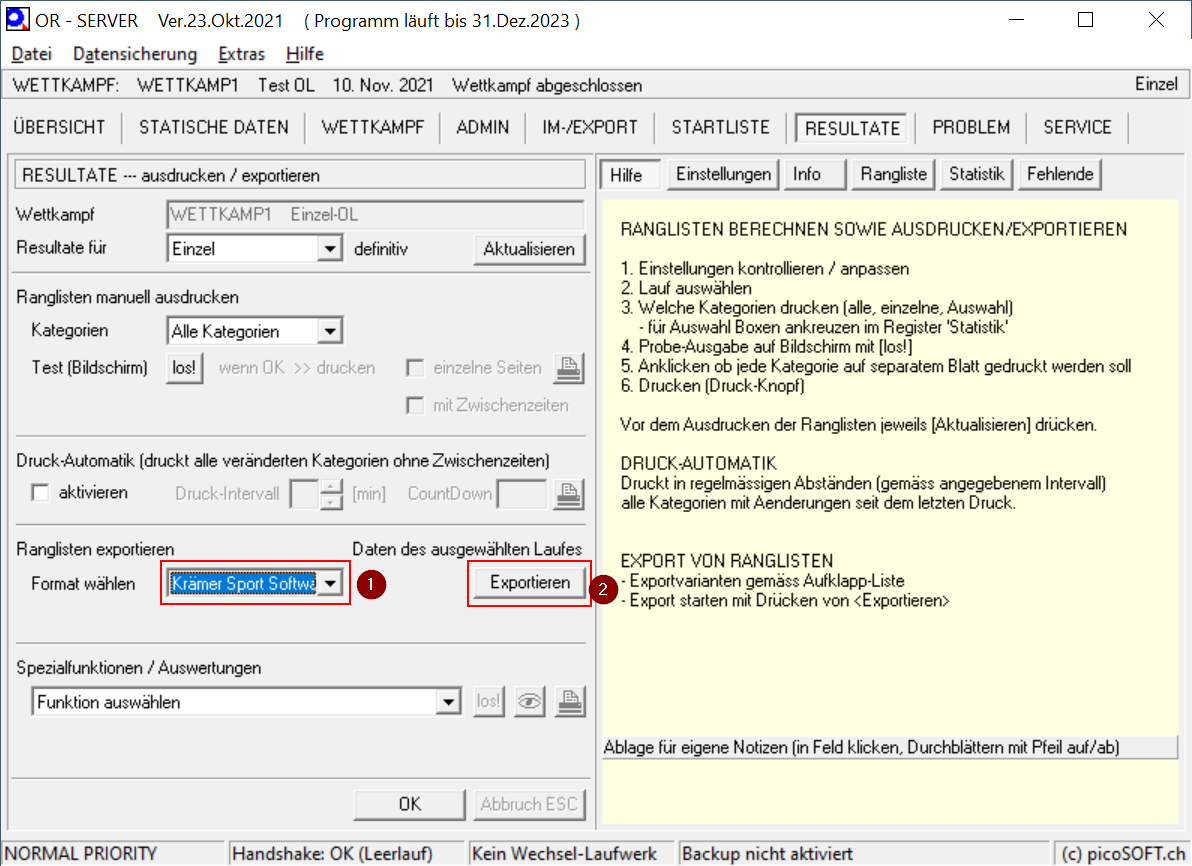The width and height of the screenshot is (1192, 866).
Task: Enable the 'aktivieren' Druck-Automatik checkbox
Action: click(41, 493)
